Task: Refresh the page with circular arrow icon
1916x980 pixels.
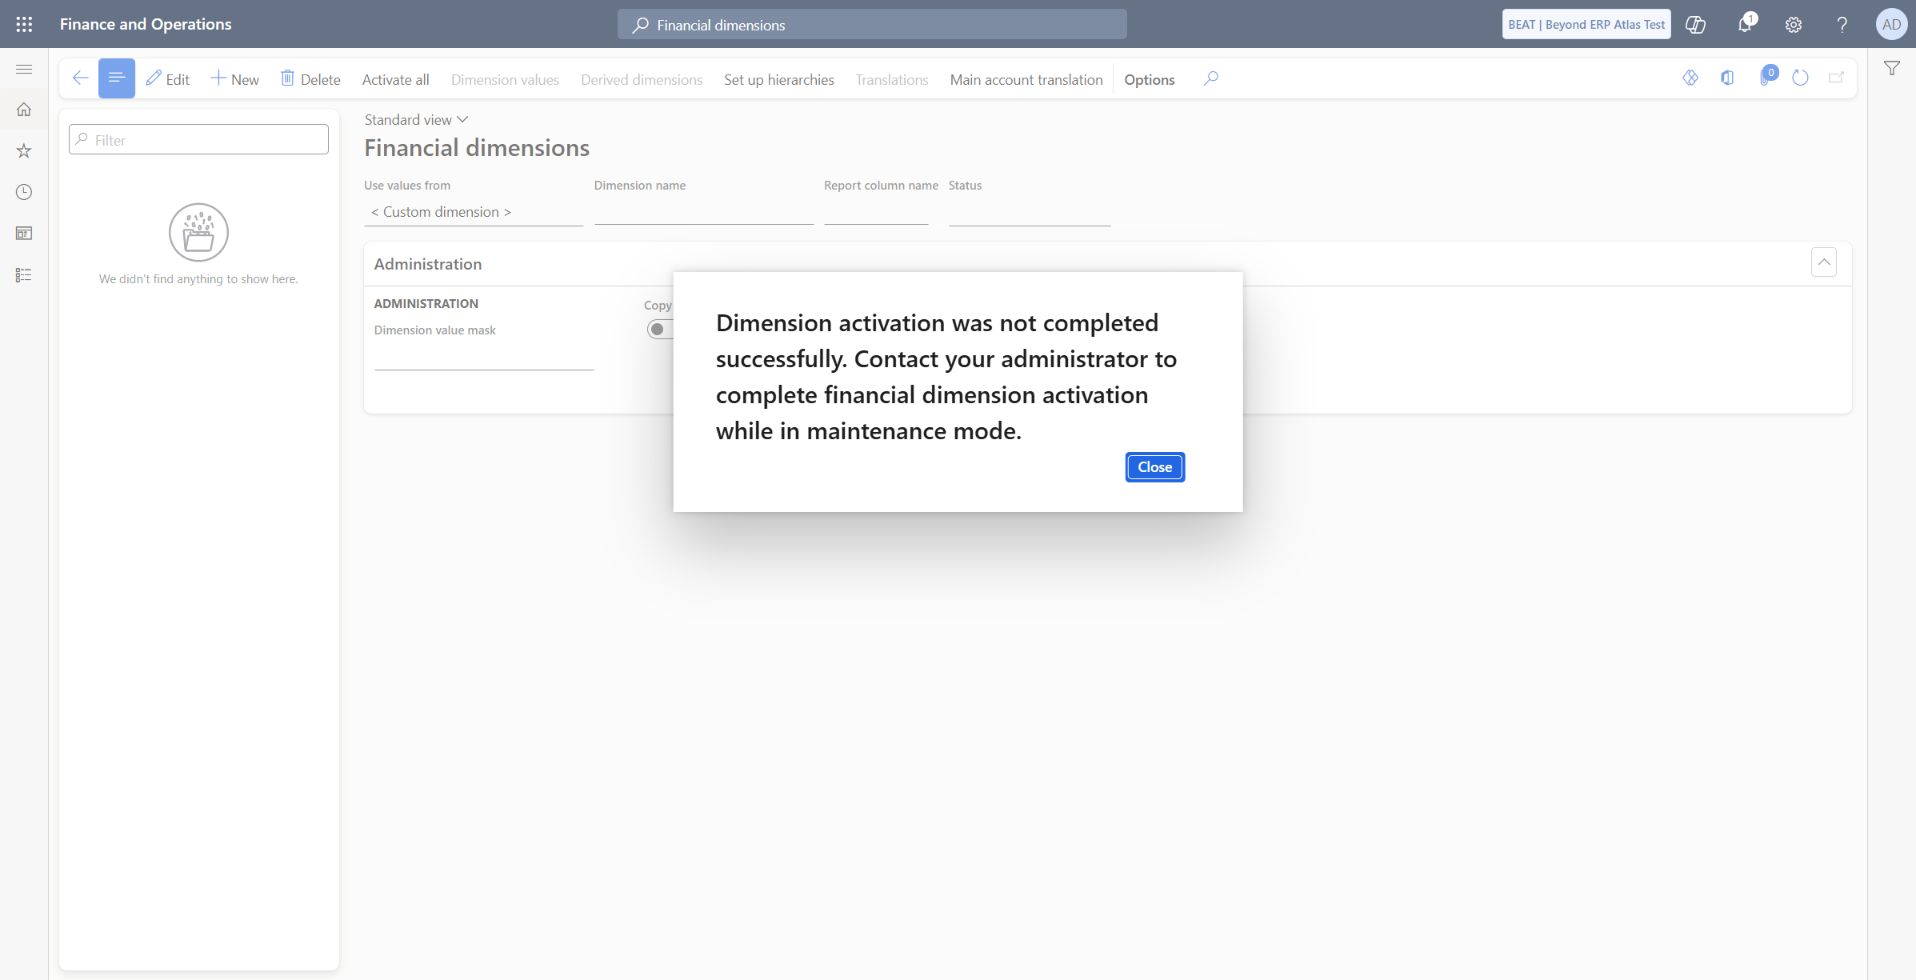Action: coord(1800,78)
